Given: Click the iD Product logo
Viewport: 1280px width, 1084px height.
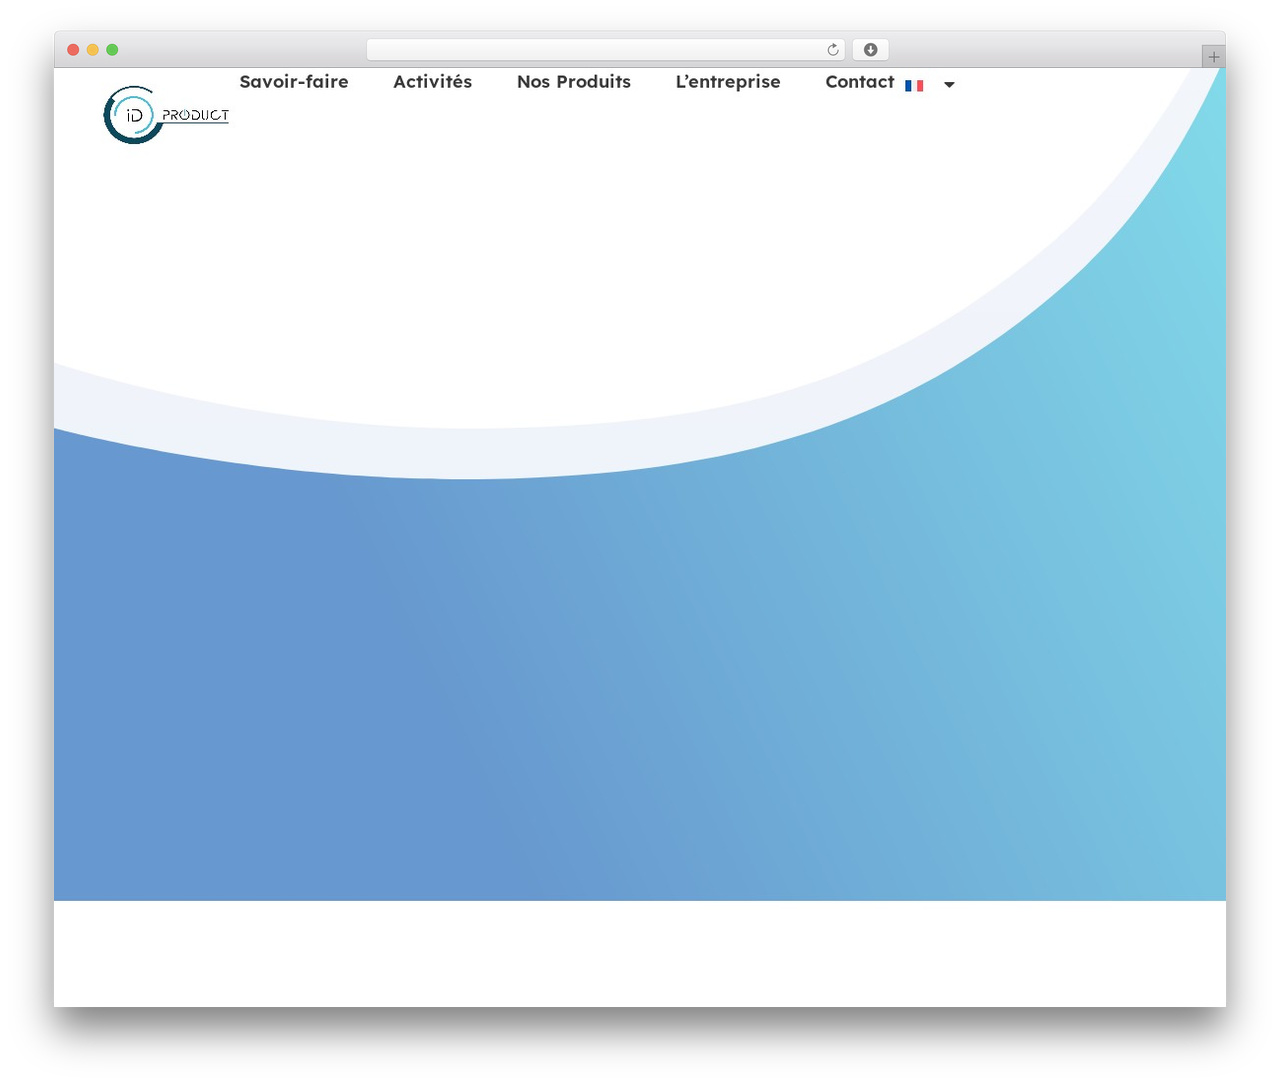Looking at the screenshot, I should point(166,115).
